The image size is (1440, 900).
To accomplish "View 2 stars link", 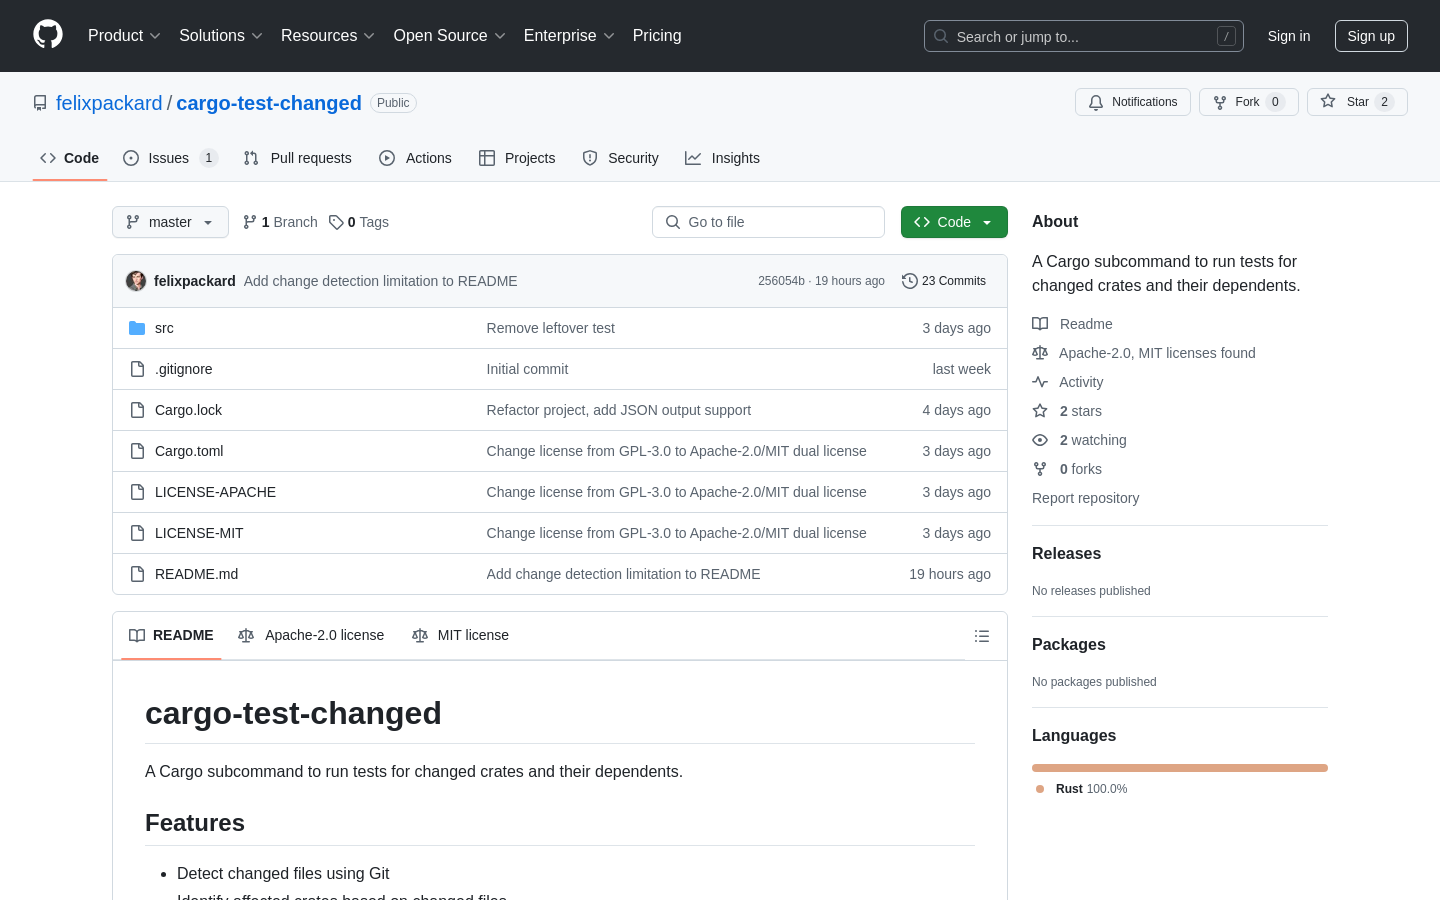I will coord(1067,411).
